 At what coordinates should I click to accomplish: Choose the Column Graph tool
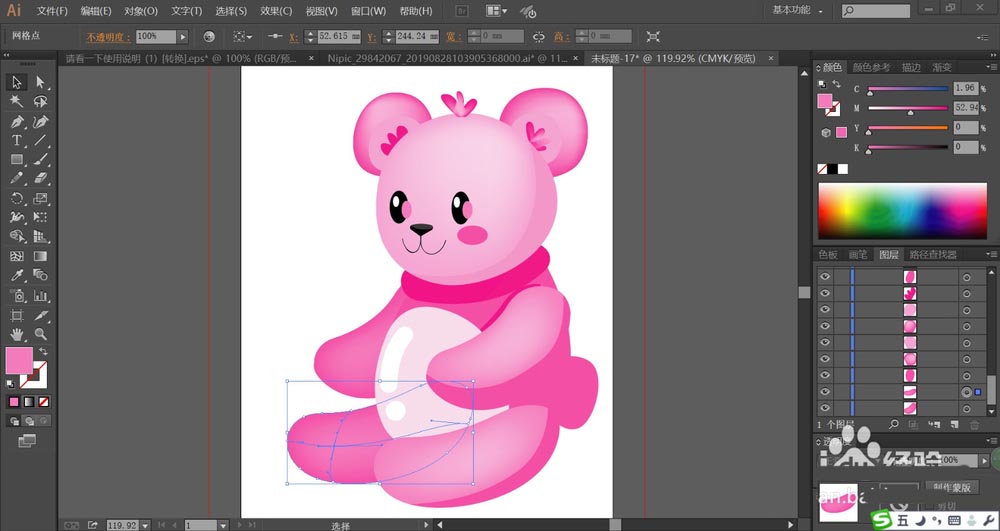[x=41, y=296]
